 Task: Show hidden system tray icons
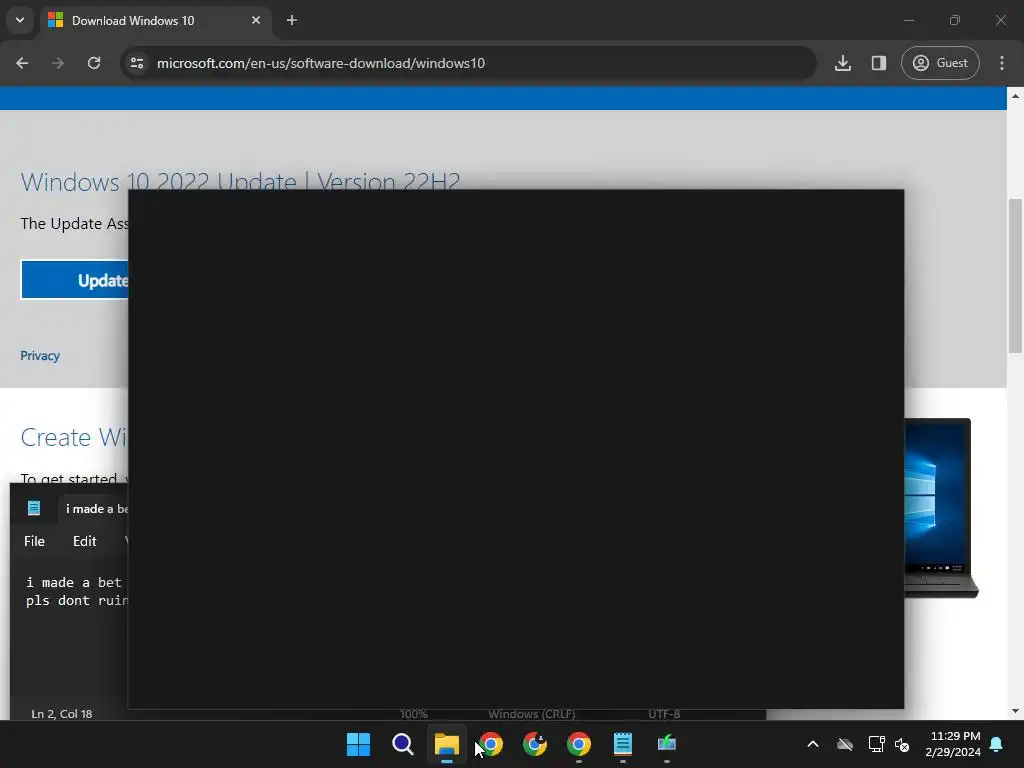(813, 744)
